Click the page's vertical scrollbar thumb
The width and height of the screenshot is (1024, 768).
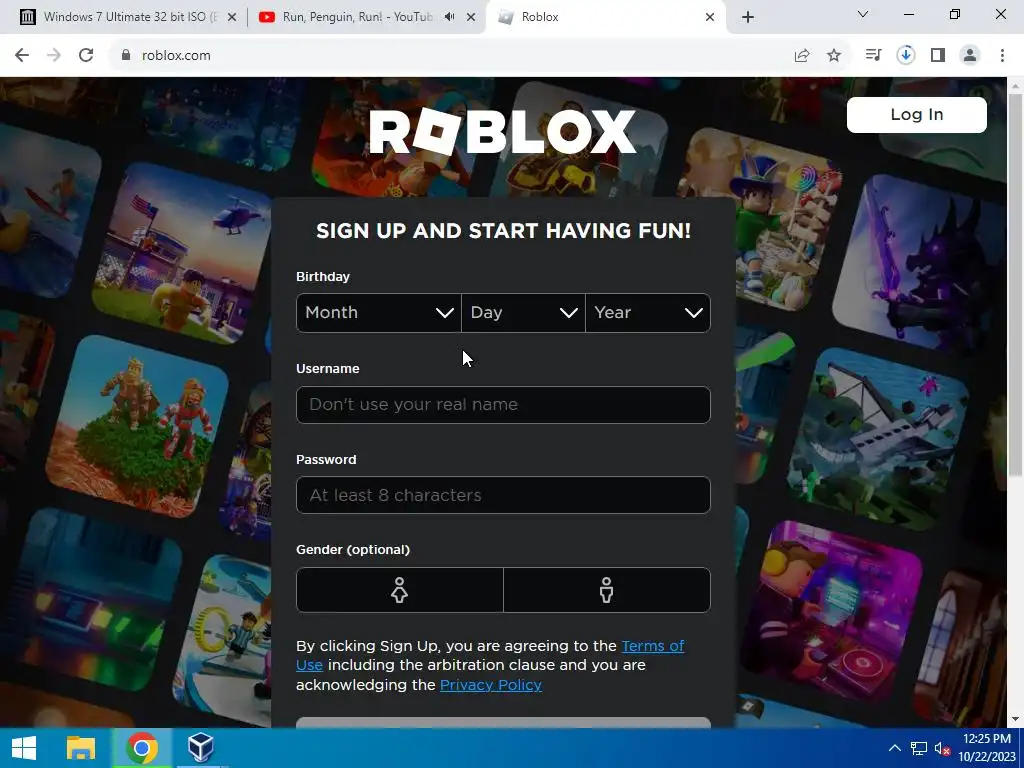coord(1015,284)
